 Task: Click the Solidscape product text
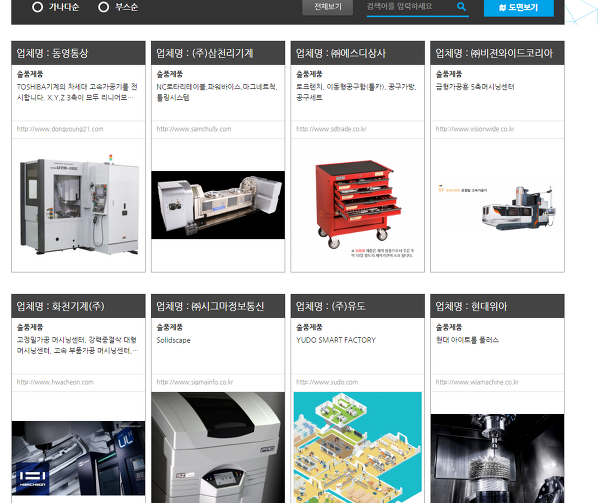pos(173,340)
